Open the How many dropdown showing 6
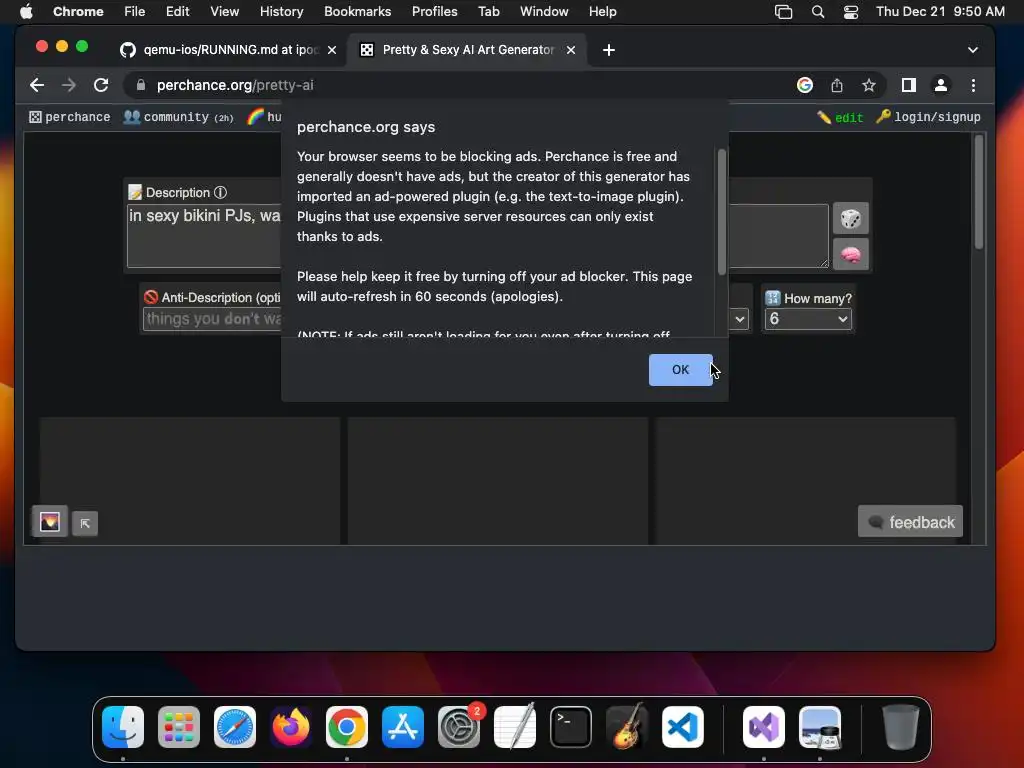The image size is (1024, 768). tap(808, 319)
